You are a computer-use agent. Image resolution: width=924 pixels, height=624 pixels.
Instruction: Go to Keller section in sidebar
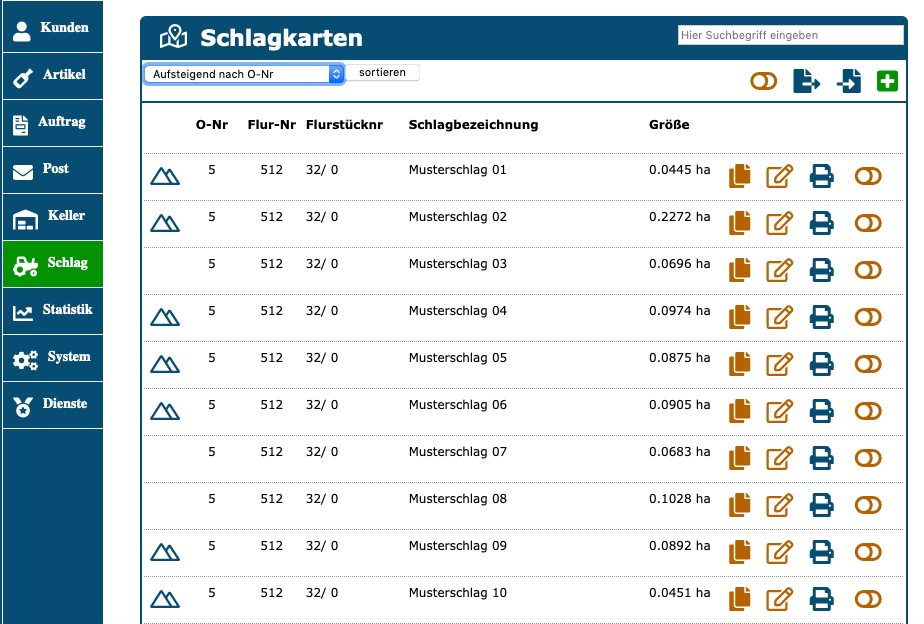click(52, 216)
